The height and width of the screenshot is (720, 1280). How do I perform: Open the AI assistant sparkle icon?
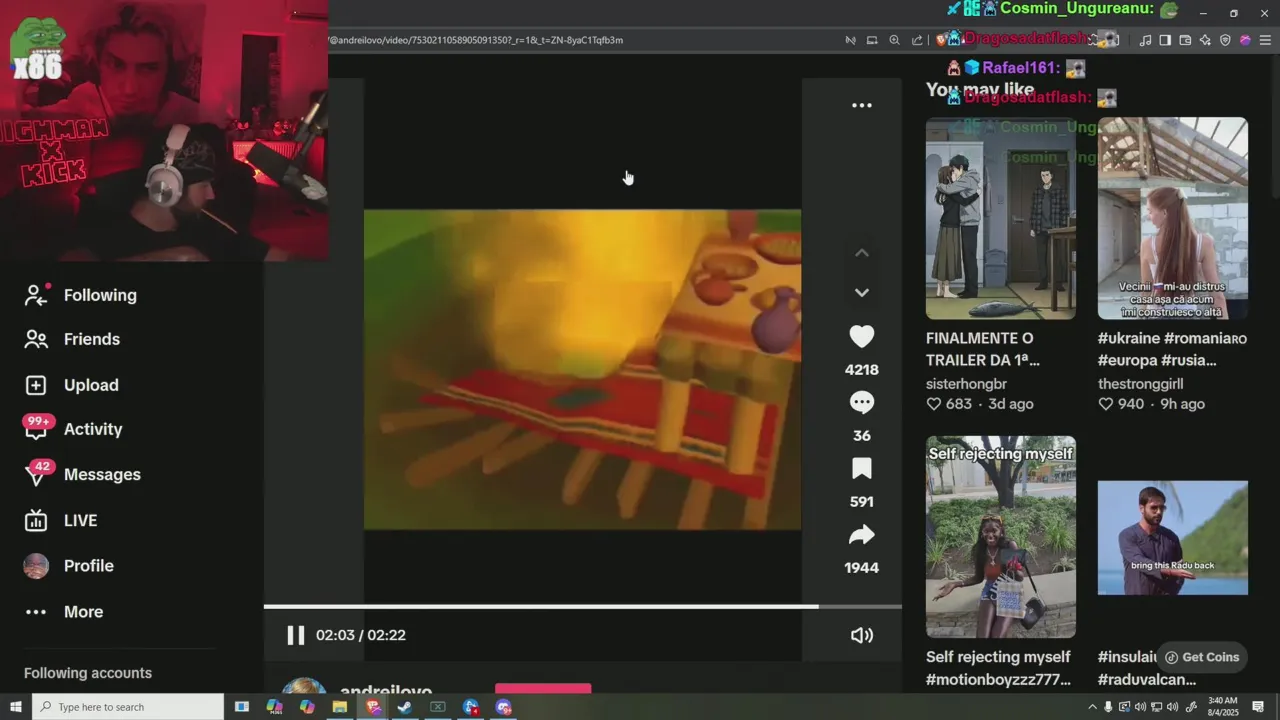click(x=1205, y=40)
